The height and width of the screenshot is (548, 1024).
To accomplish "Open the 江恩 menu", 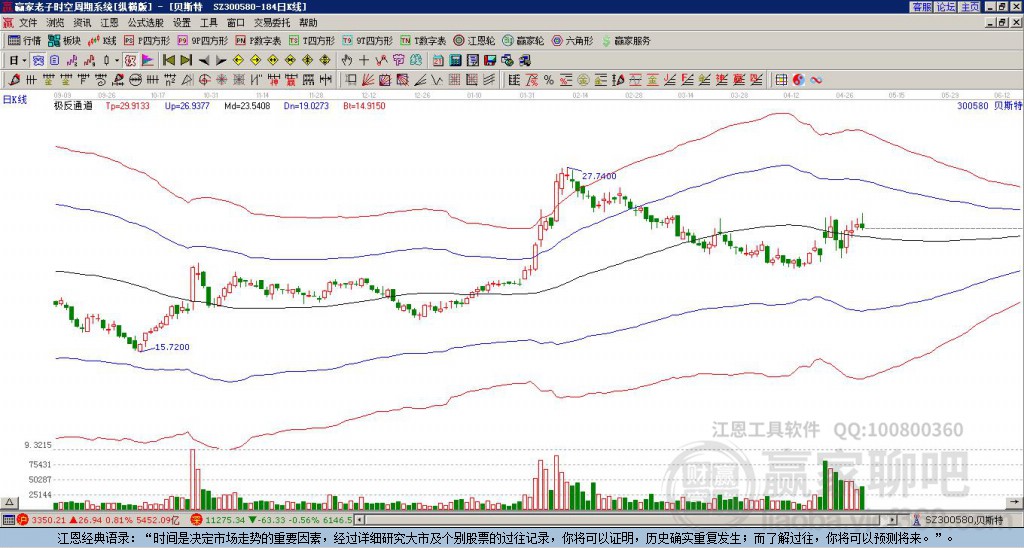I will (110, 23).
